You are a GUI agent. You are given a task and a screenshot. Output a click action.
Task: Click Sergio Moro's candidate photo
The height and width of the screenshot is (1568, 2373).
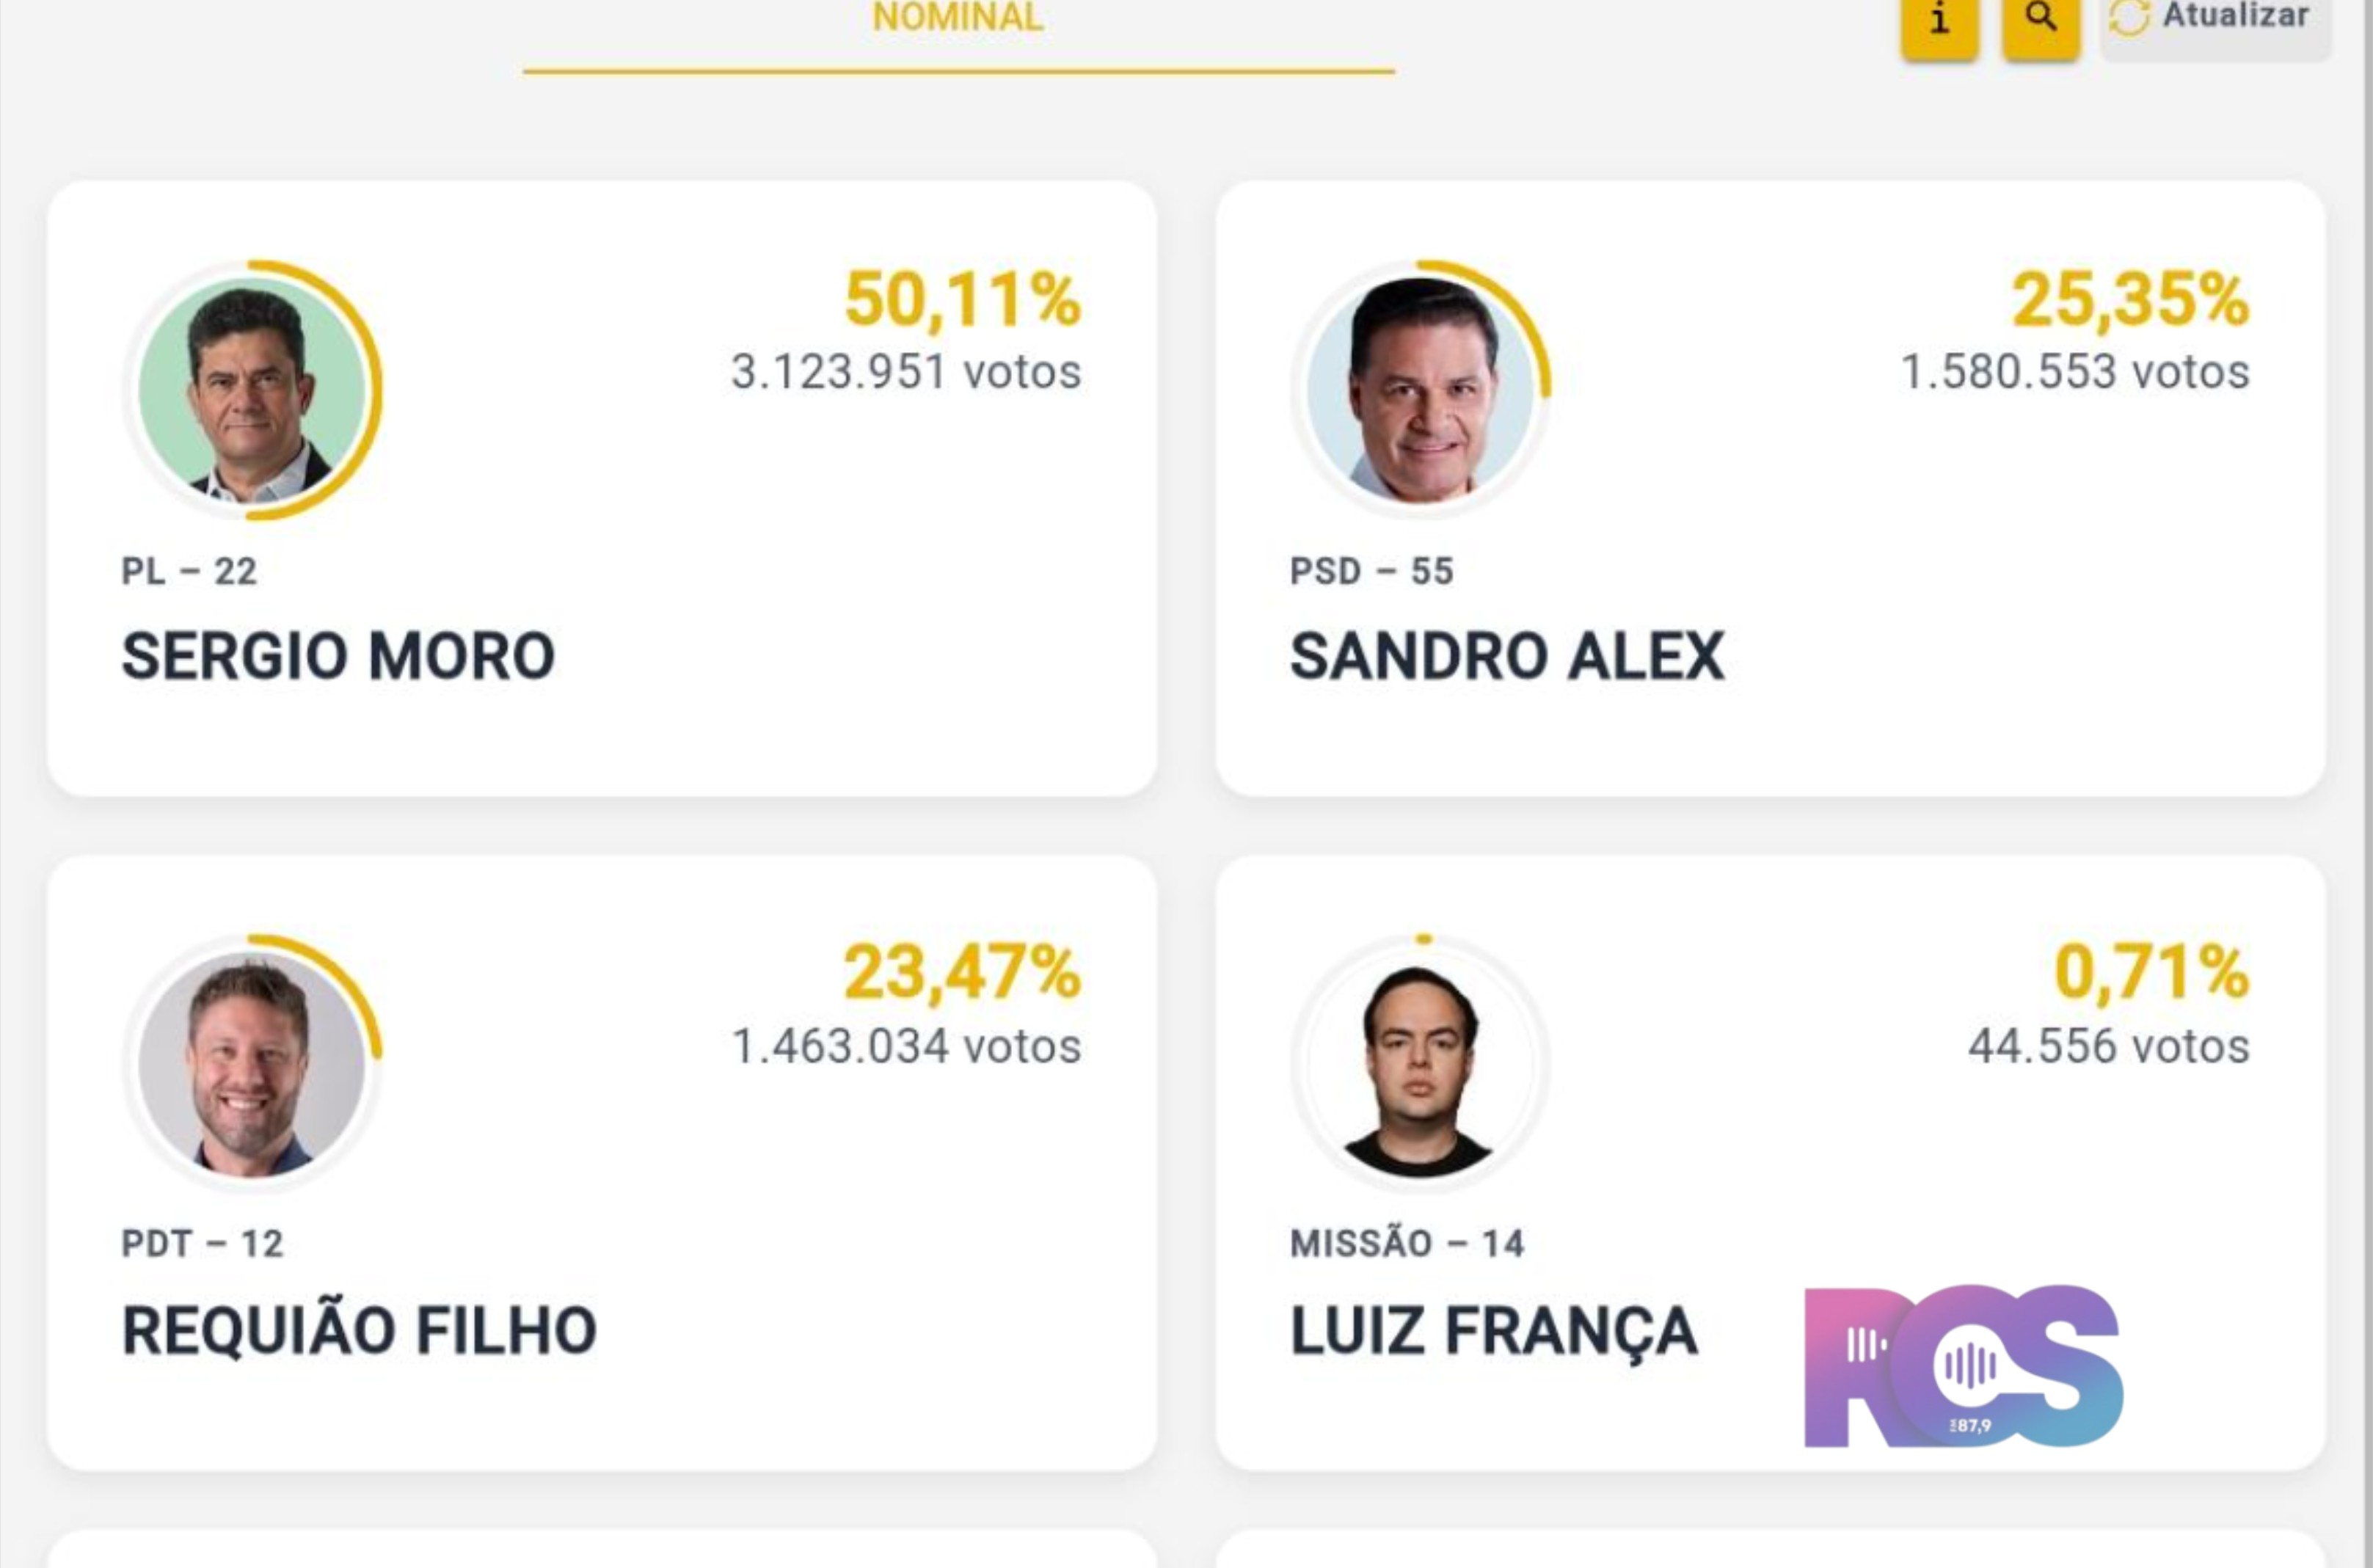[x=252, y=390]
